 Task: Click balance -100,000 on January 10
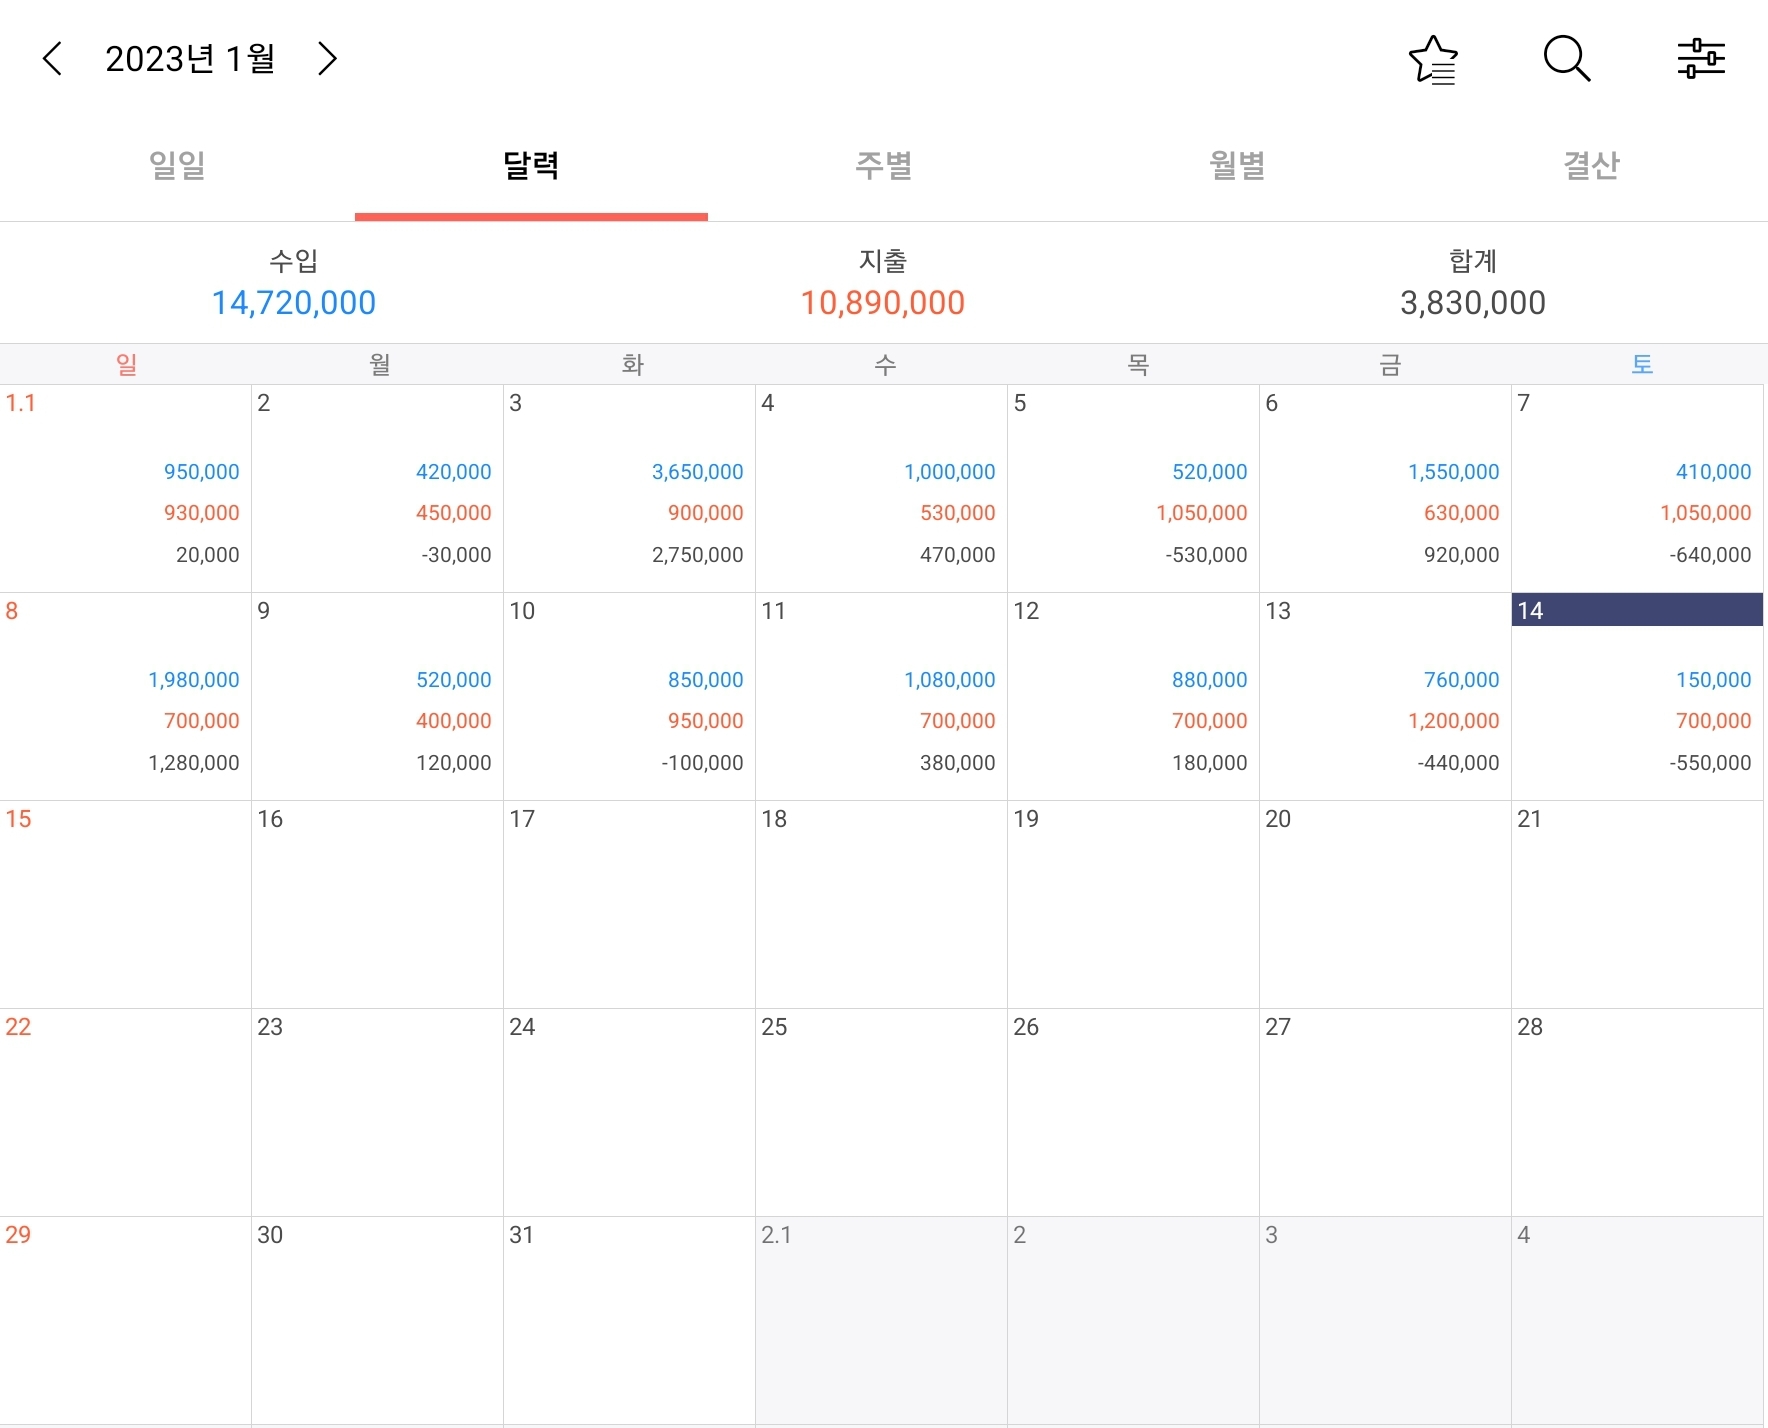(x=702, y=763)
